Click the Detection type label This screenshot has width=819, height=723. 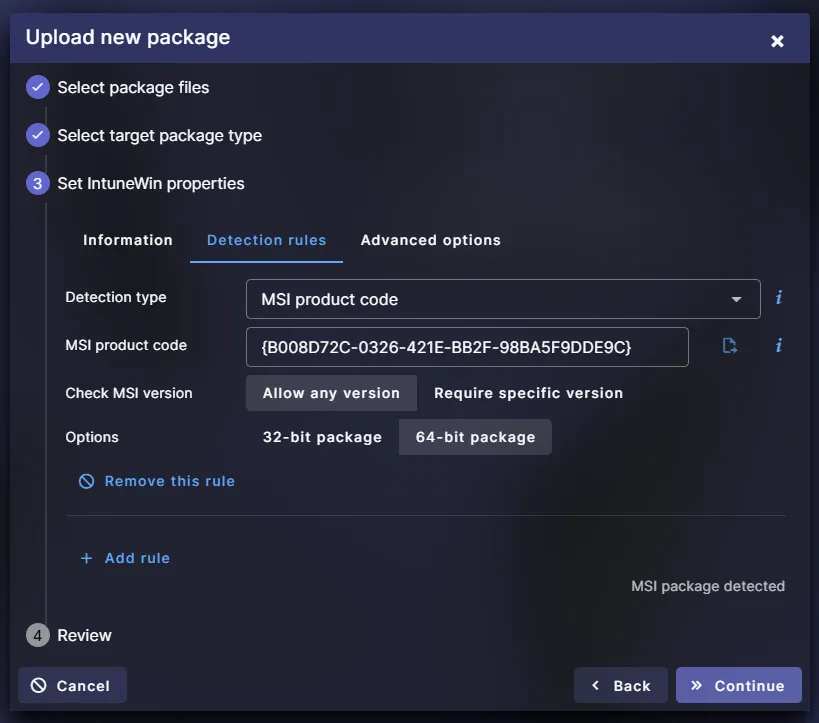click(x=115, y=297)
